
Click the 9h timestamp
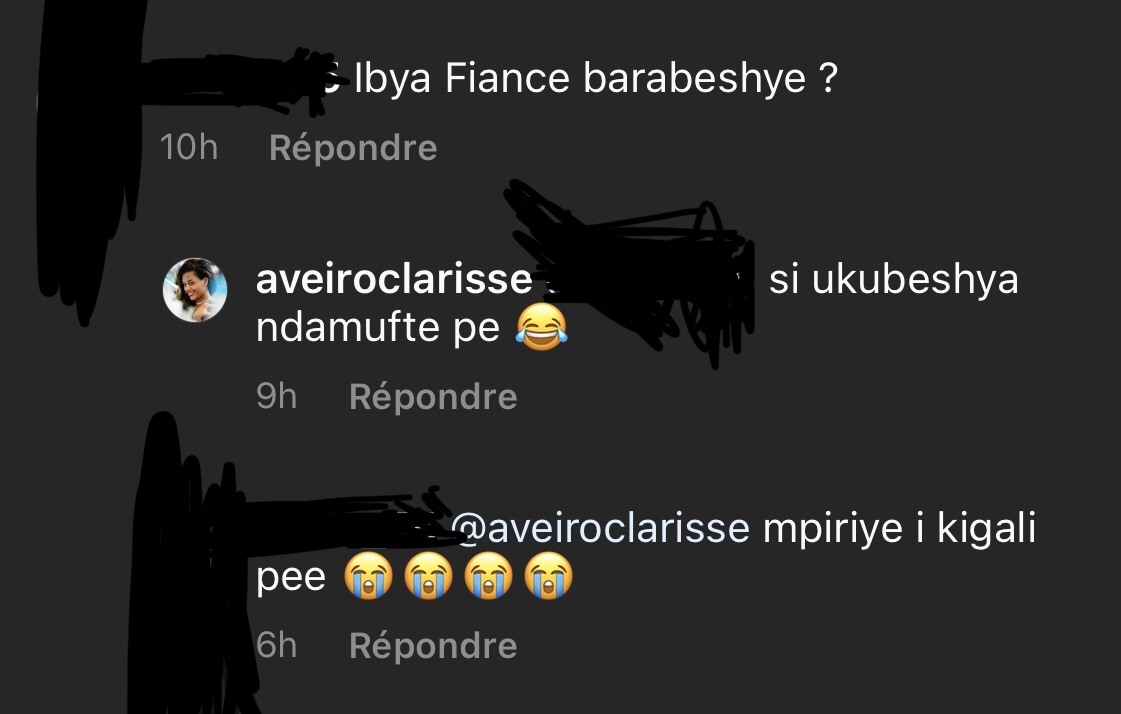[277, 397]
